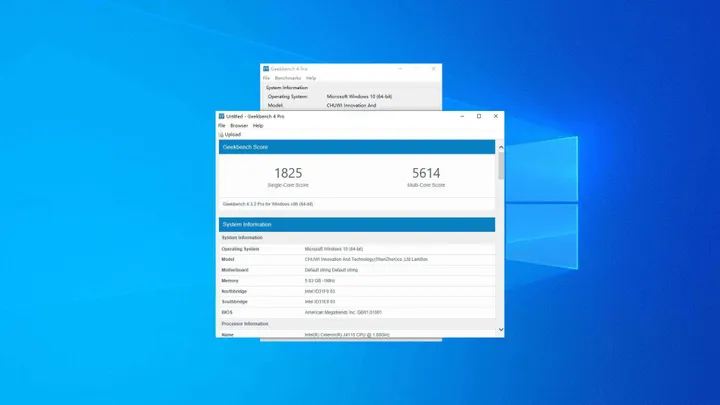
Task: Close the background Geekbench 4 Pro window
Action: click(x=433, y=69)
